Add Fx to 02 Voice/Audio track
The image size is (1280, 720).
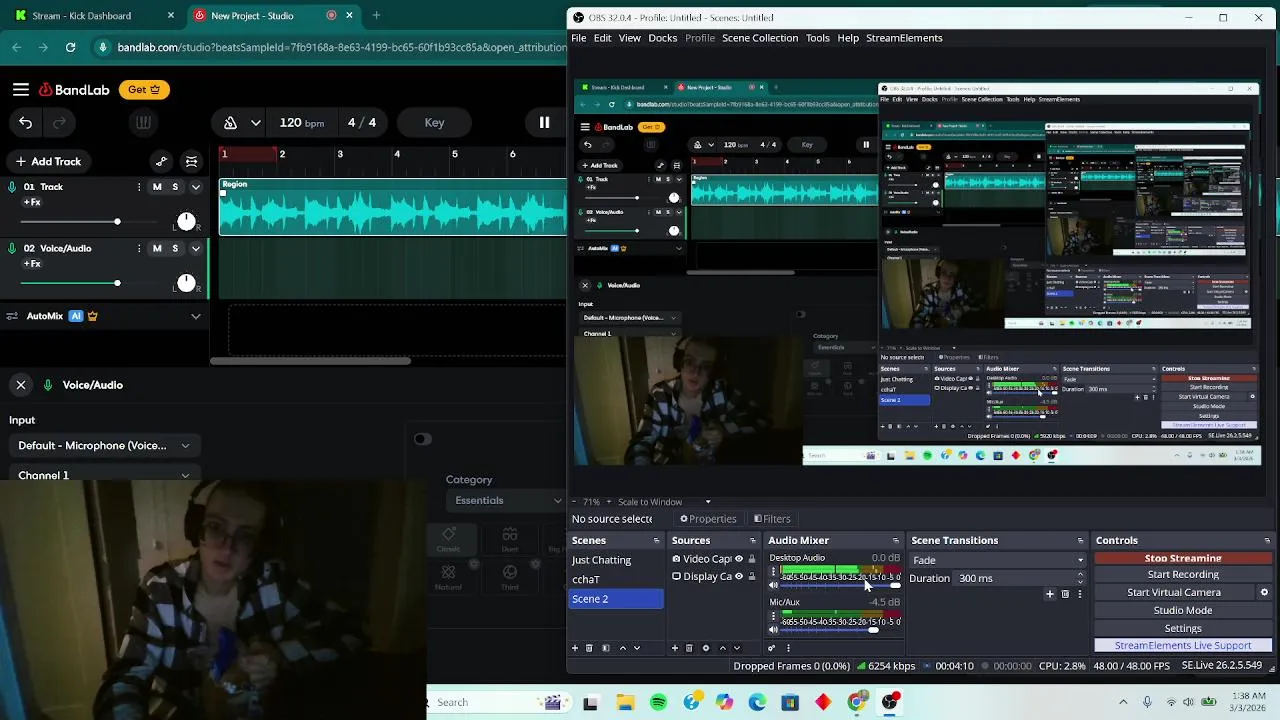(x=32, y=264)
